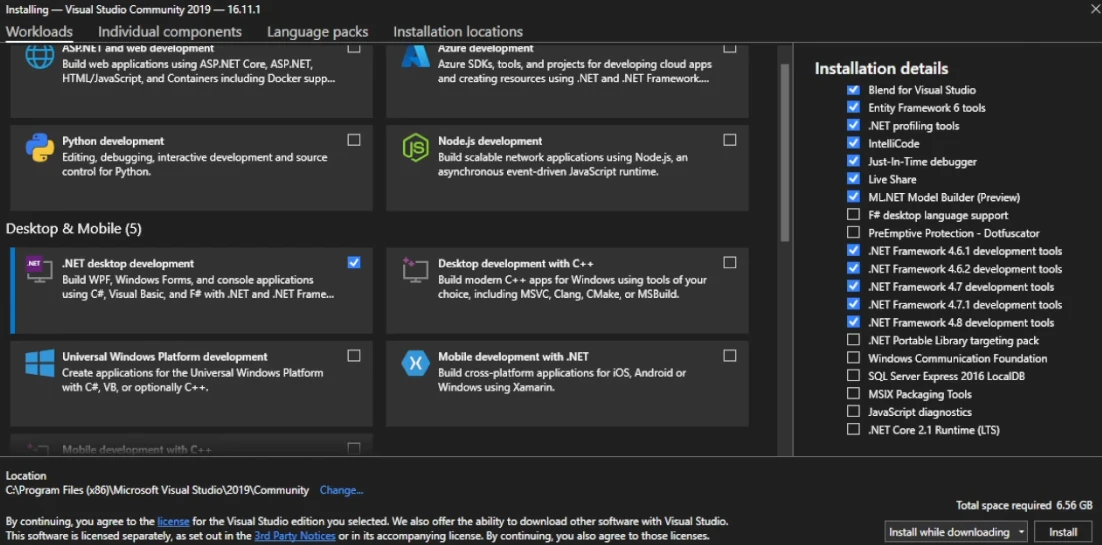This screenshot has height=545, width=1102.
Task: Uncheck .NET Framework 4.6.1 development tools
Action: click(853, 250)
